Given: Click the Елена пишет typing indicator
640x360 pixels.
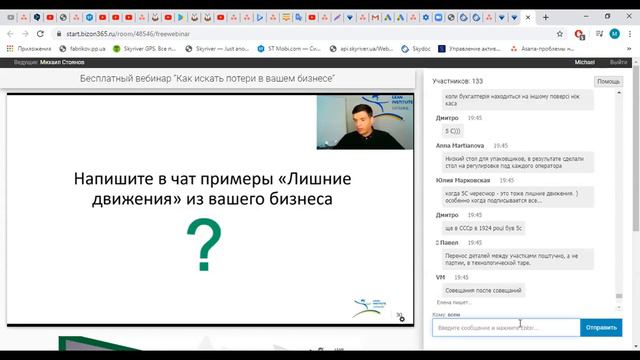Looking at the screenshot, I should 454,302.
